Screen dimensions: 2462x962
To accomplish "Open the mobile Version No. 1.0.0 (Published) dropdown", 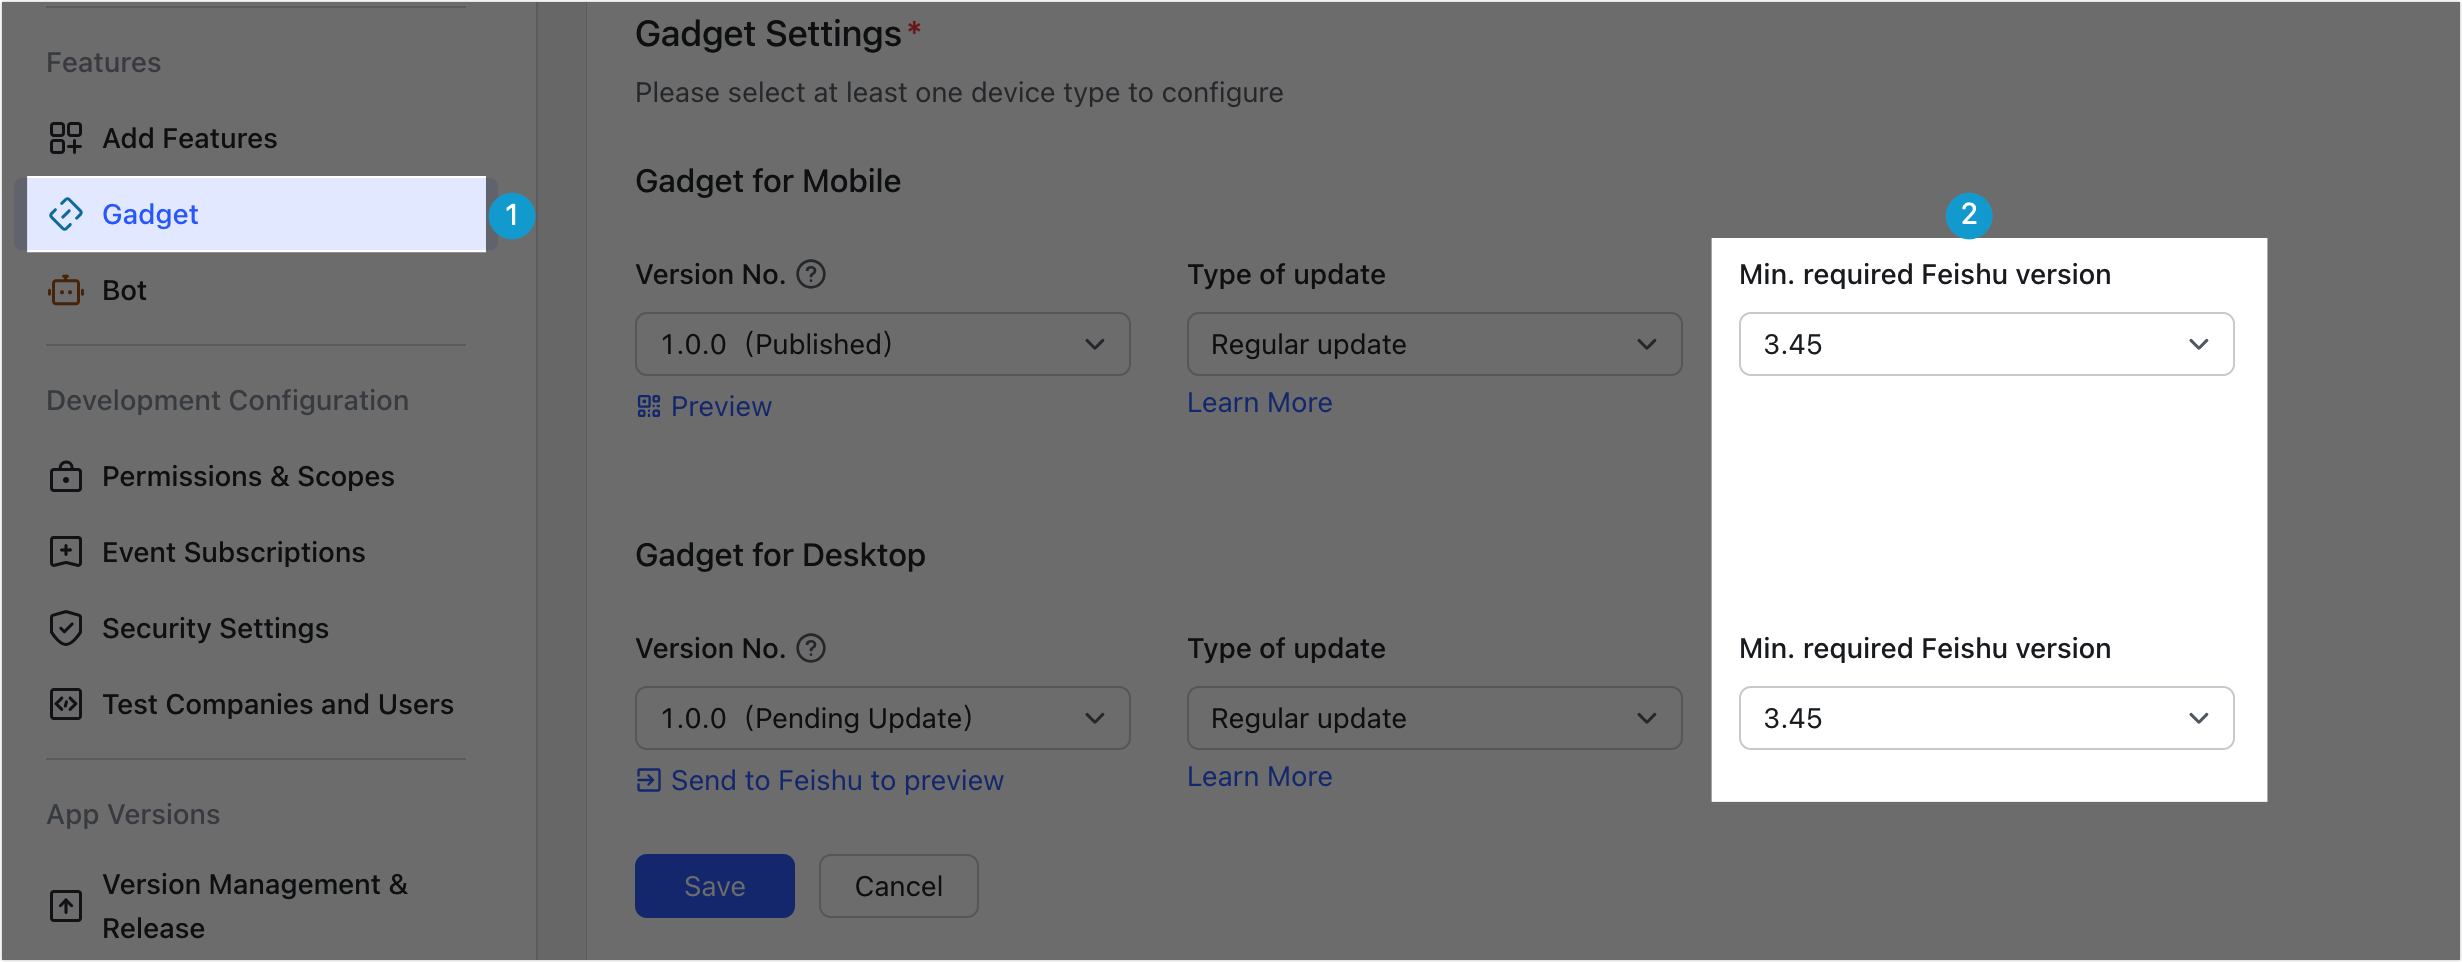I will pos(883,344).
